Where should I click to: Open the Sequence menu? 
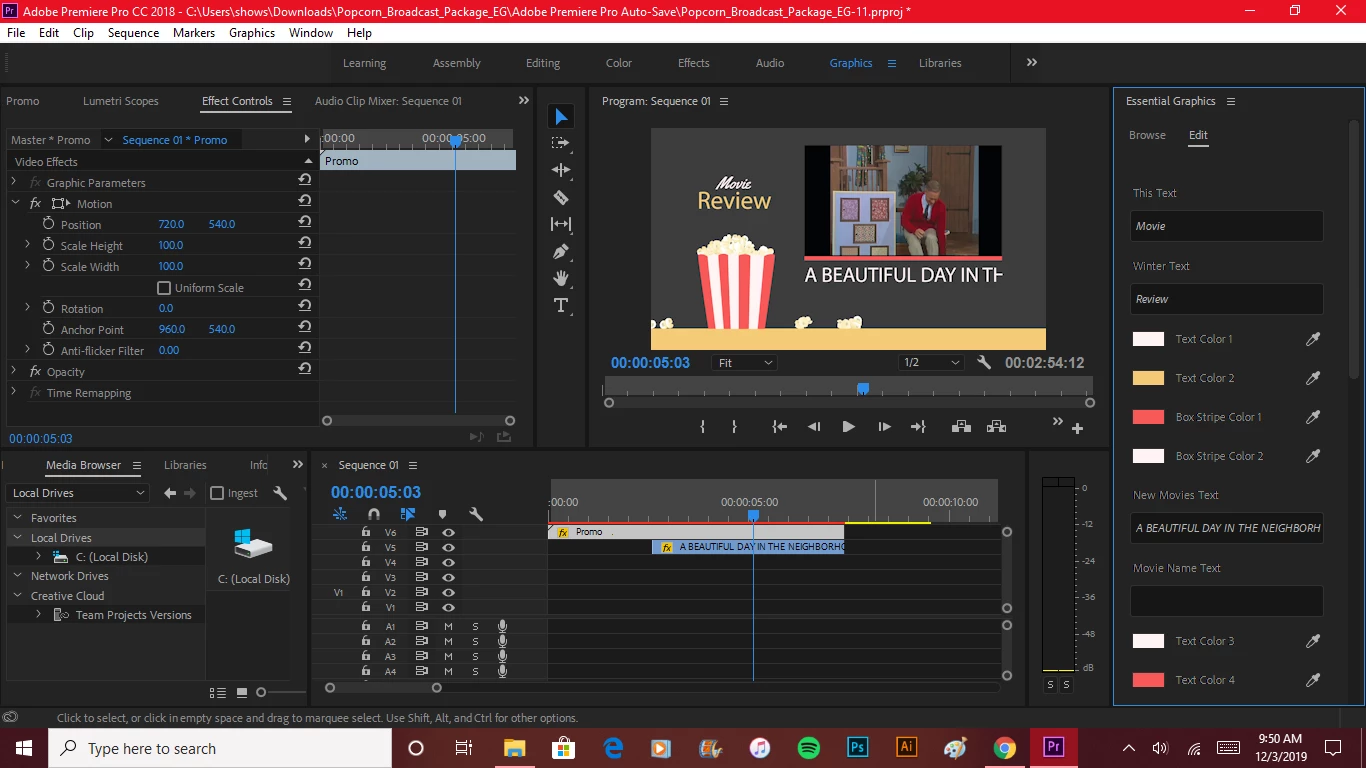click(x=133, y=32)
